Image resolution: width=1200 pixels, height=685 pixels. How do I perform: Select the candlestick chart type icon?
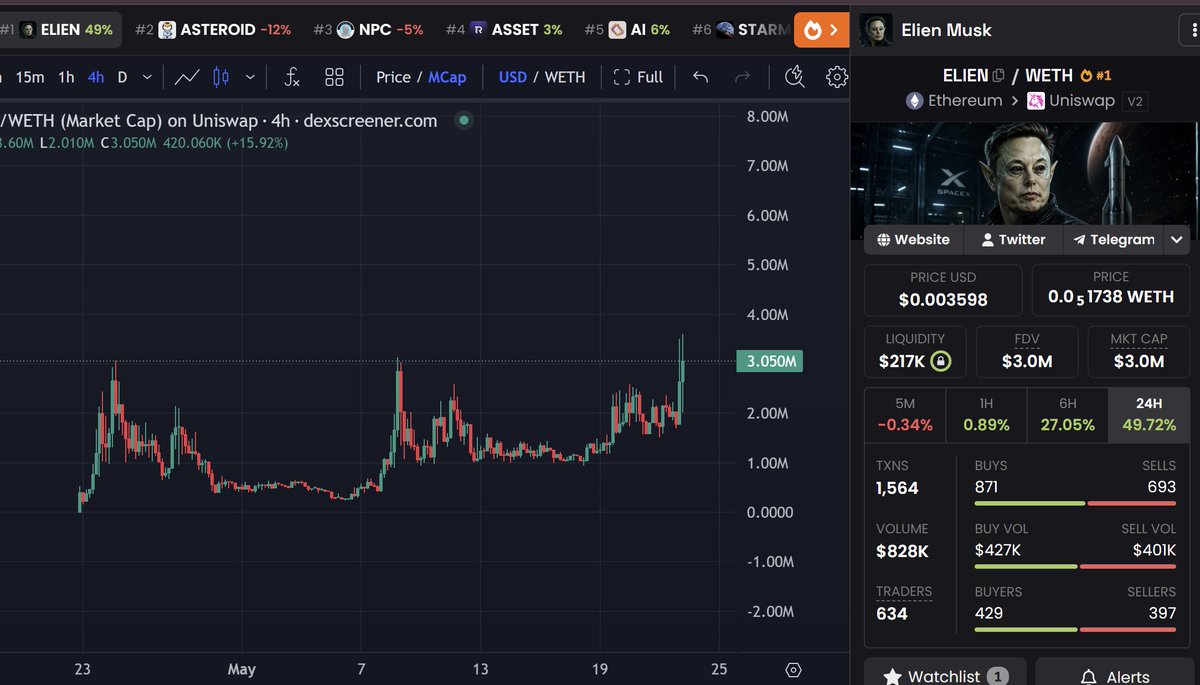[221, 77]
